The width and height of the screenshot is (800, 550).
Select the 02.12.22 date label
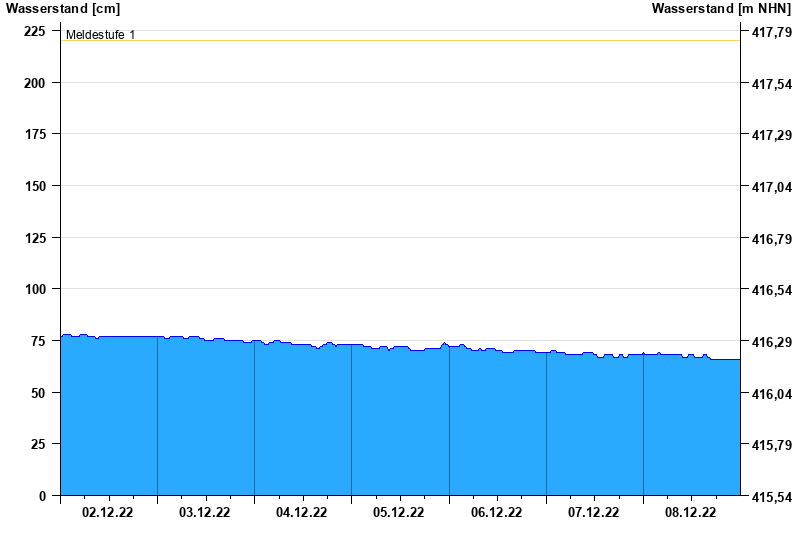tap(108, 512)
